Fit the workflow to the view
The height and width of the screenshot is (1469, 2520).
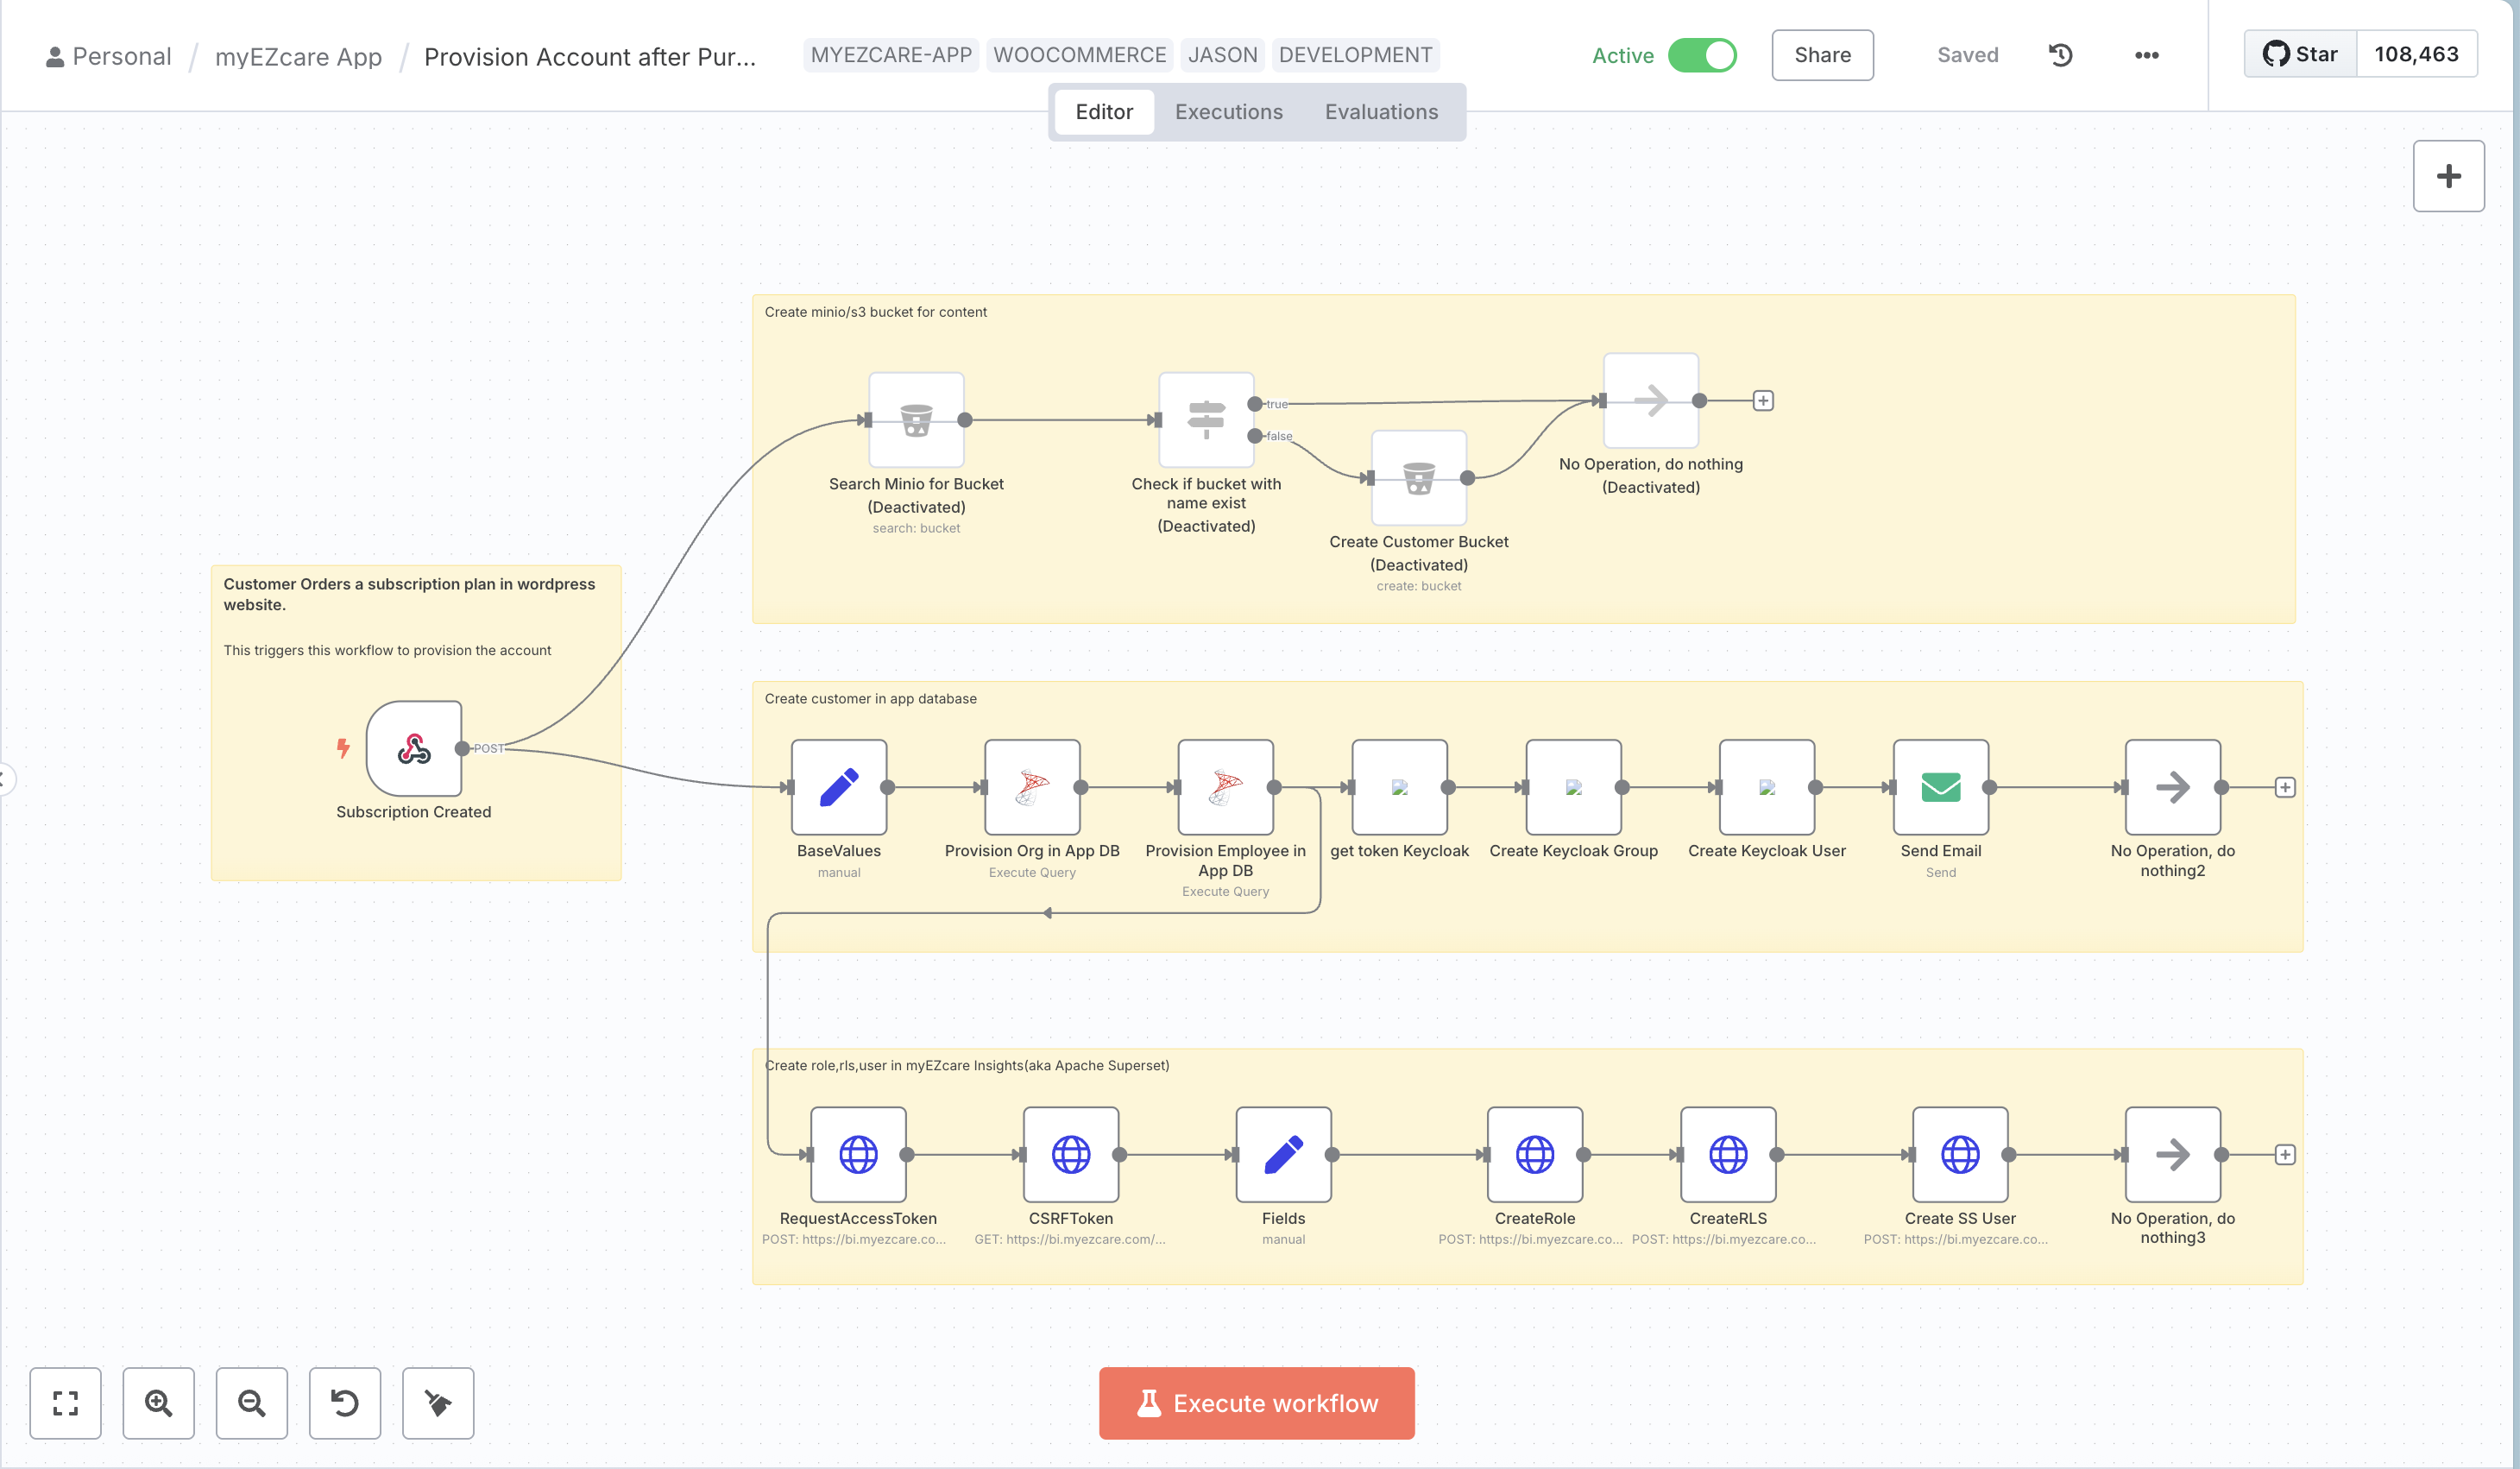[65, 1403]
